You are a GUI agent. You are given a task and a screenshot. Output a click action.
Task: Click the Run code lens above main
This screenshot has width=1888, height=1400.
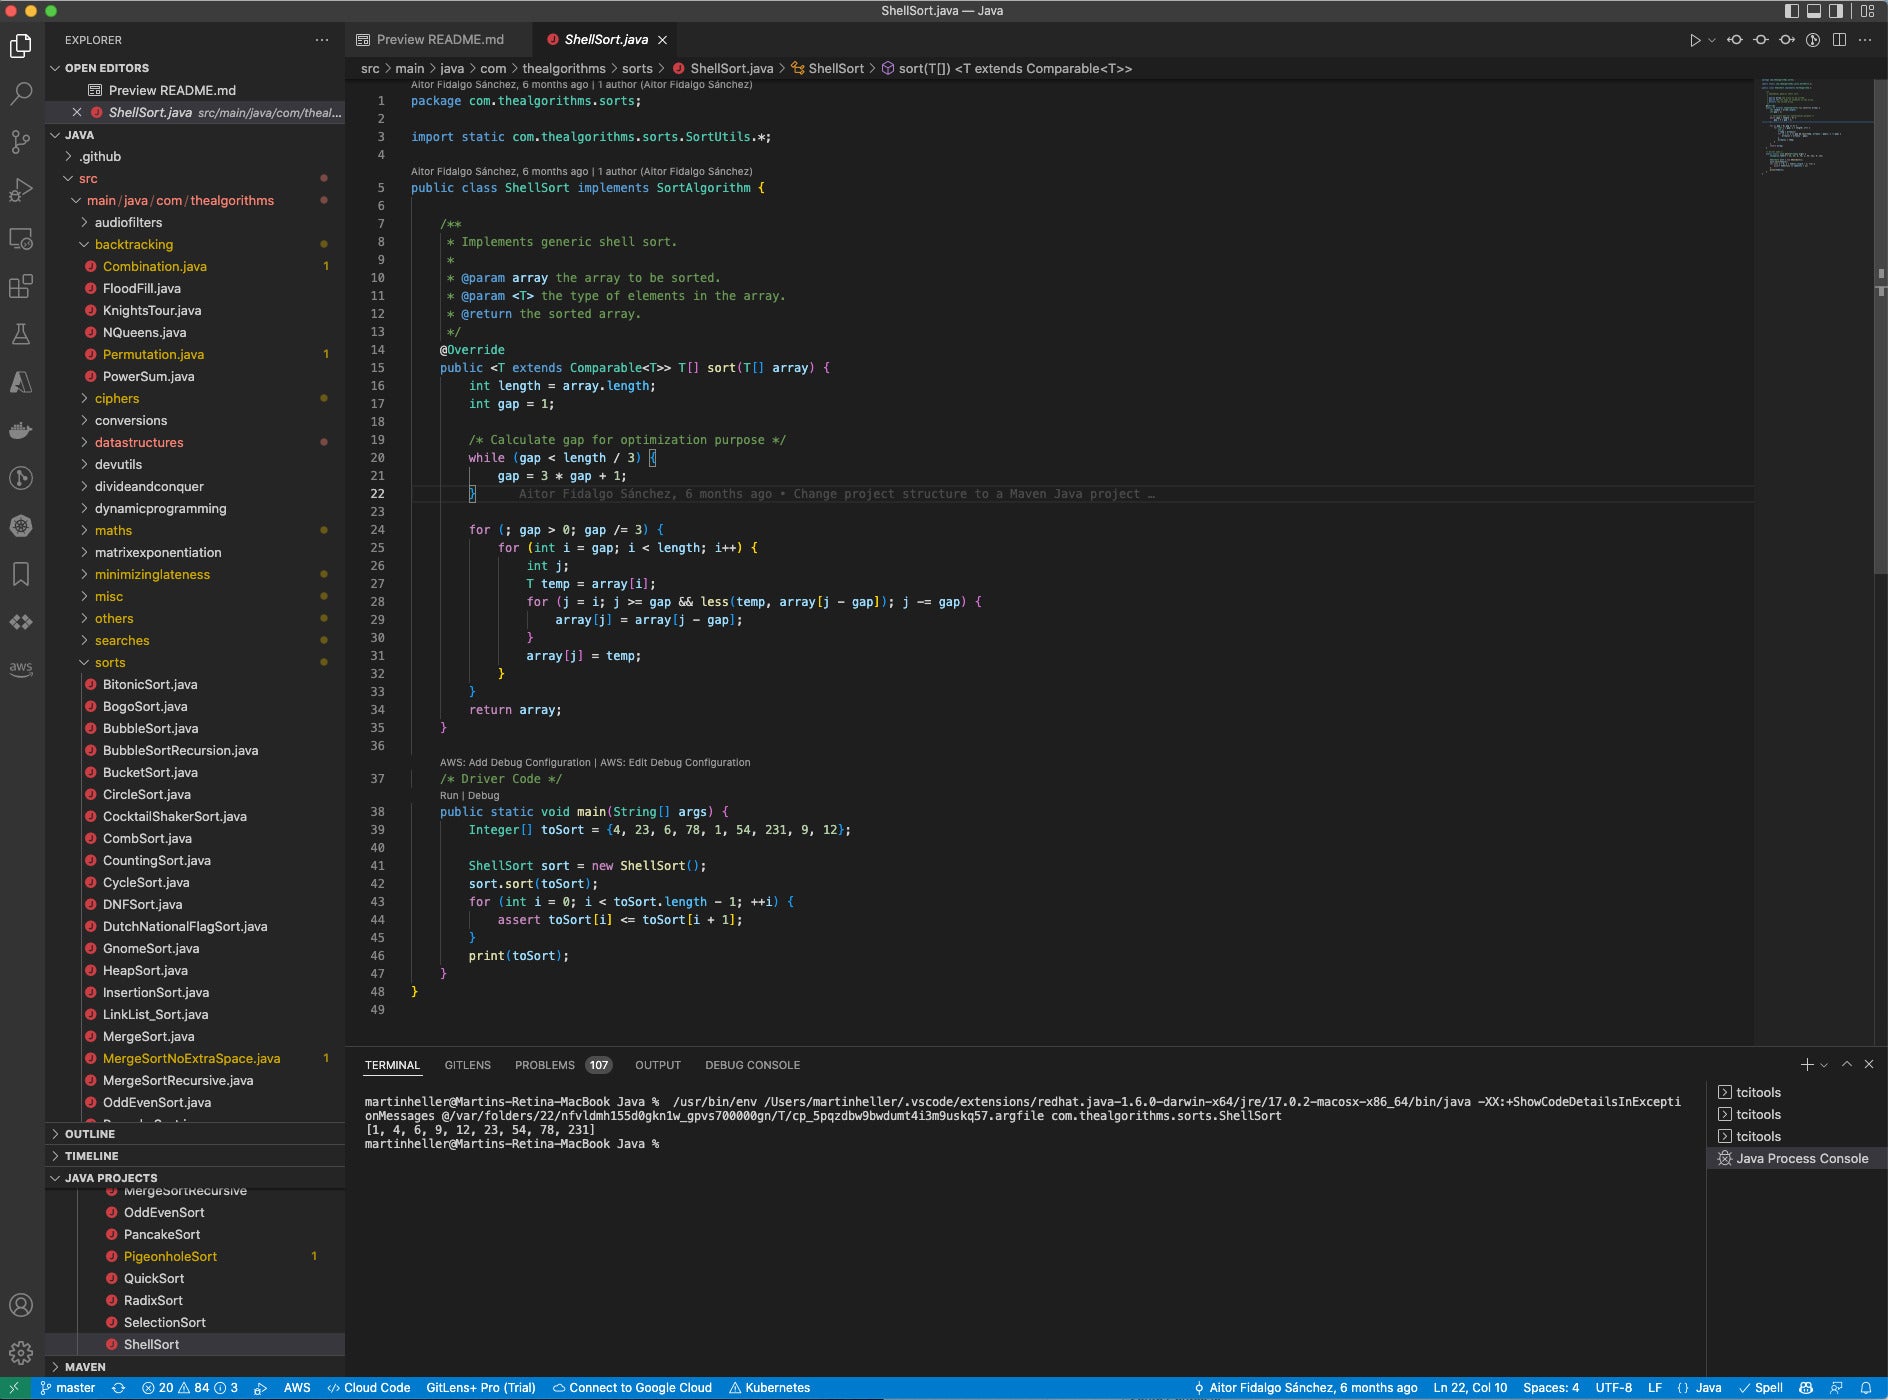(448, 796)
